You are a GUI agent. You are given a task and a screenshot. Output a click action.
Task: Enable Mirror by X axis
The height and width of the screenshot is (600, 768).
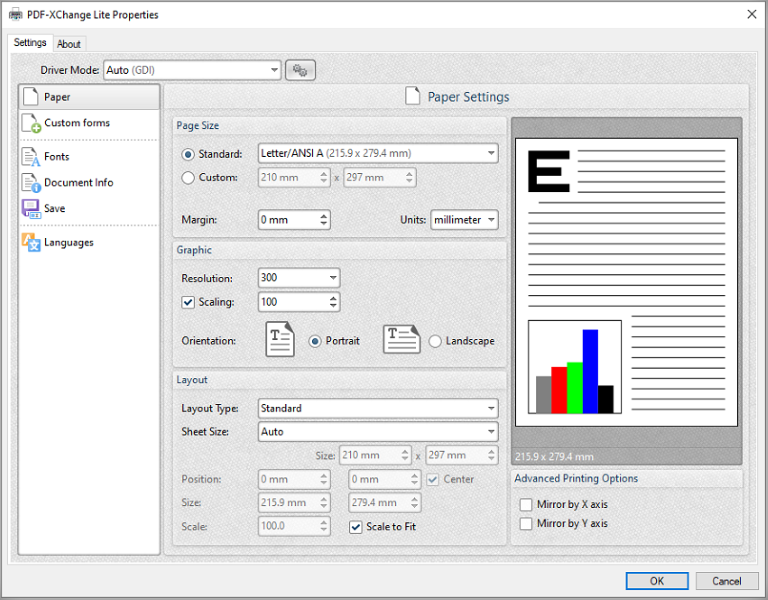(526, 504)
